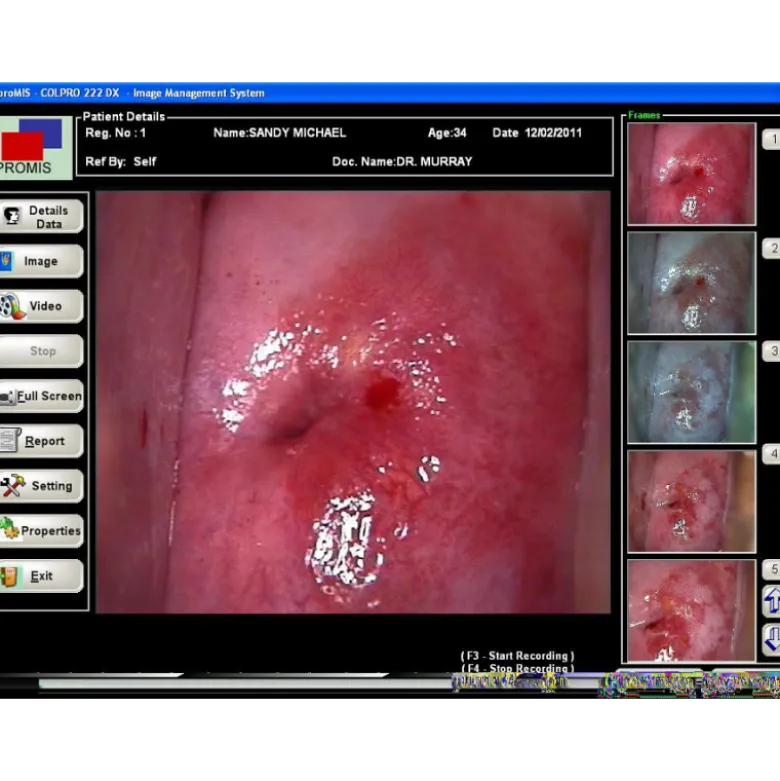Open the Report button
Viewport: 780px width, 781px height.
point(41,441)
